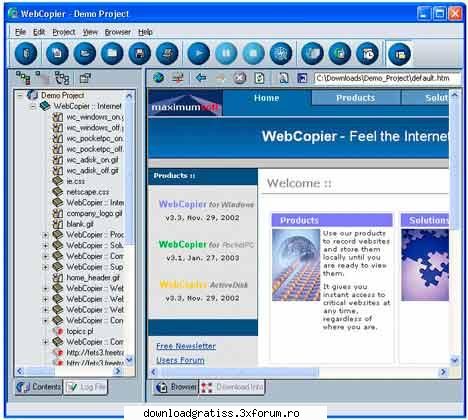Click the highlighted file-browser toolbar icon at far right
The width and height of the screenshot is (468, 420).
399,53
